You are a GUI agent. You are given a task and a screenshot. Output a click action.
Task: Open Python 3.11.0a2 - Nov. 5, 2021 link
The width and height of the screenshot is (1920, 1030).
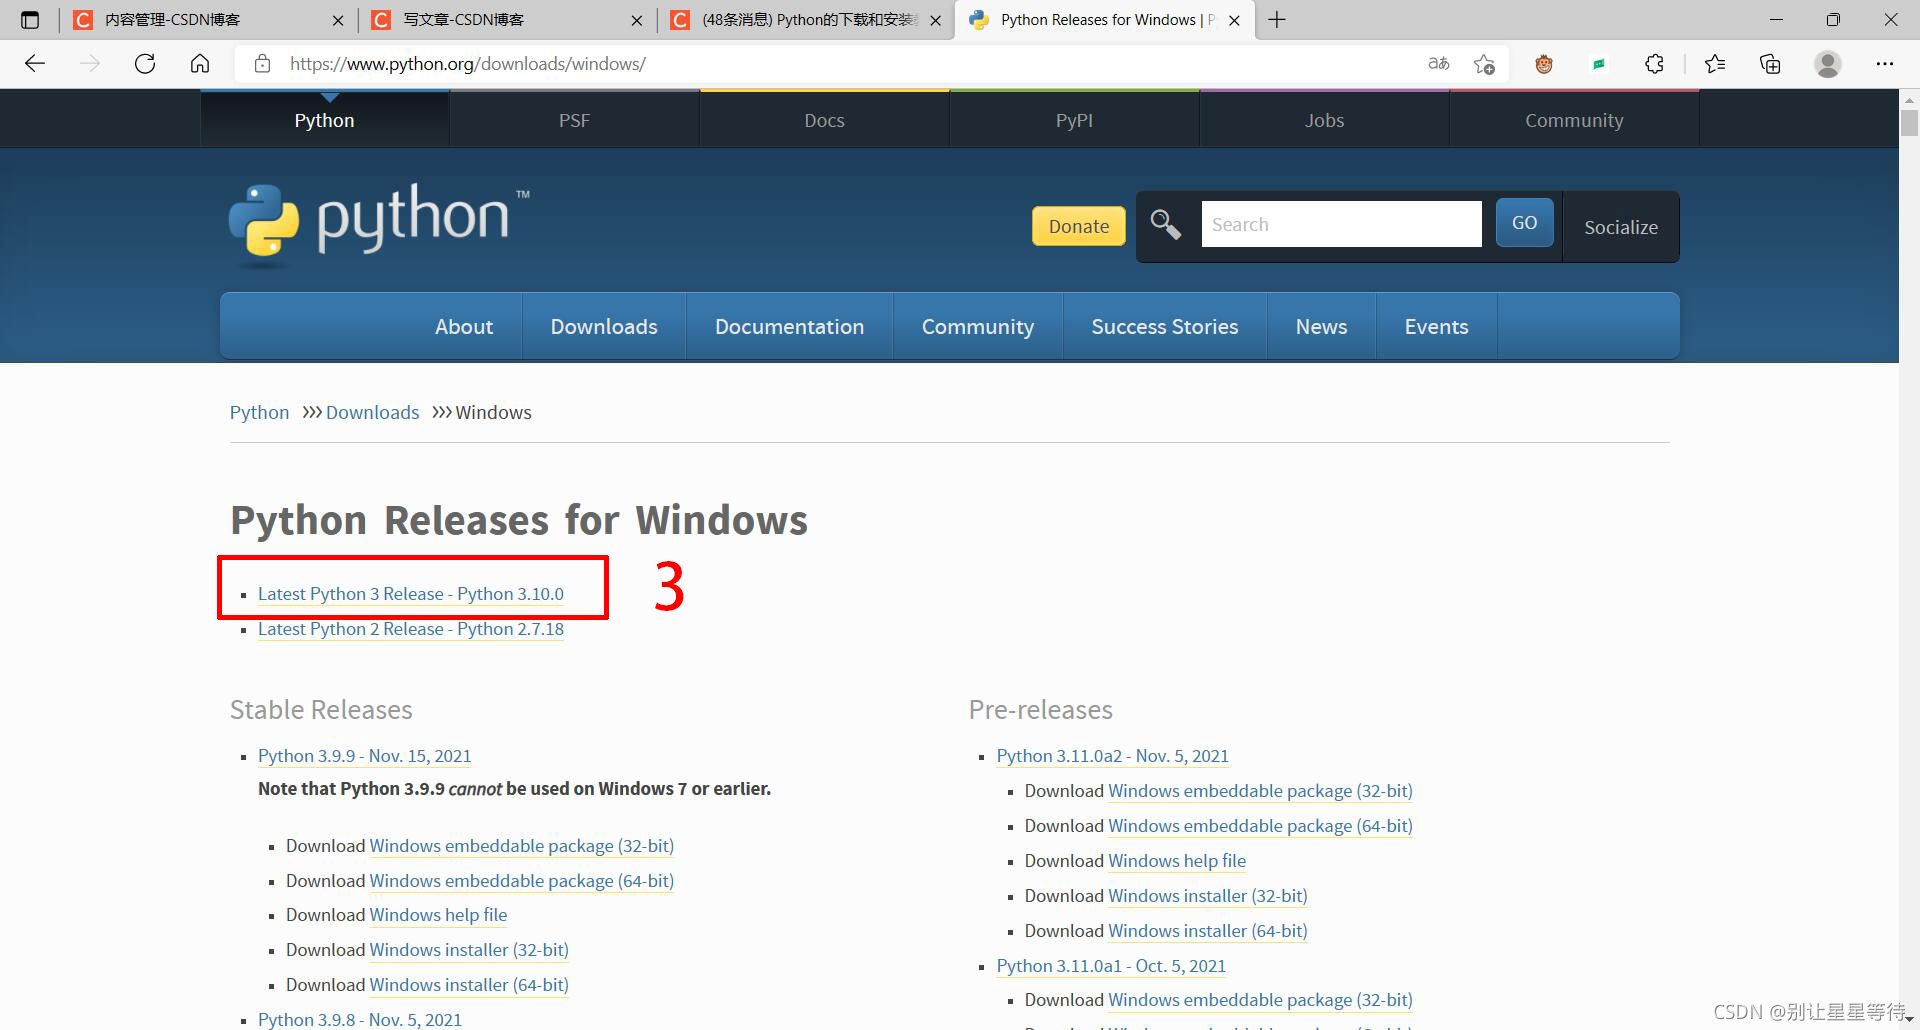[x=1113, y=756]
